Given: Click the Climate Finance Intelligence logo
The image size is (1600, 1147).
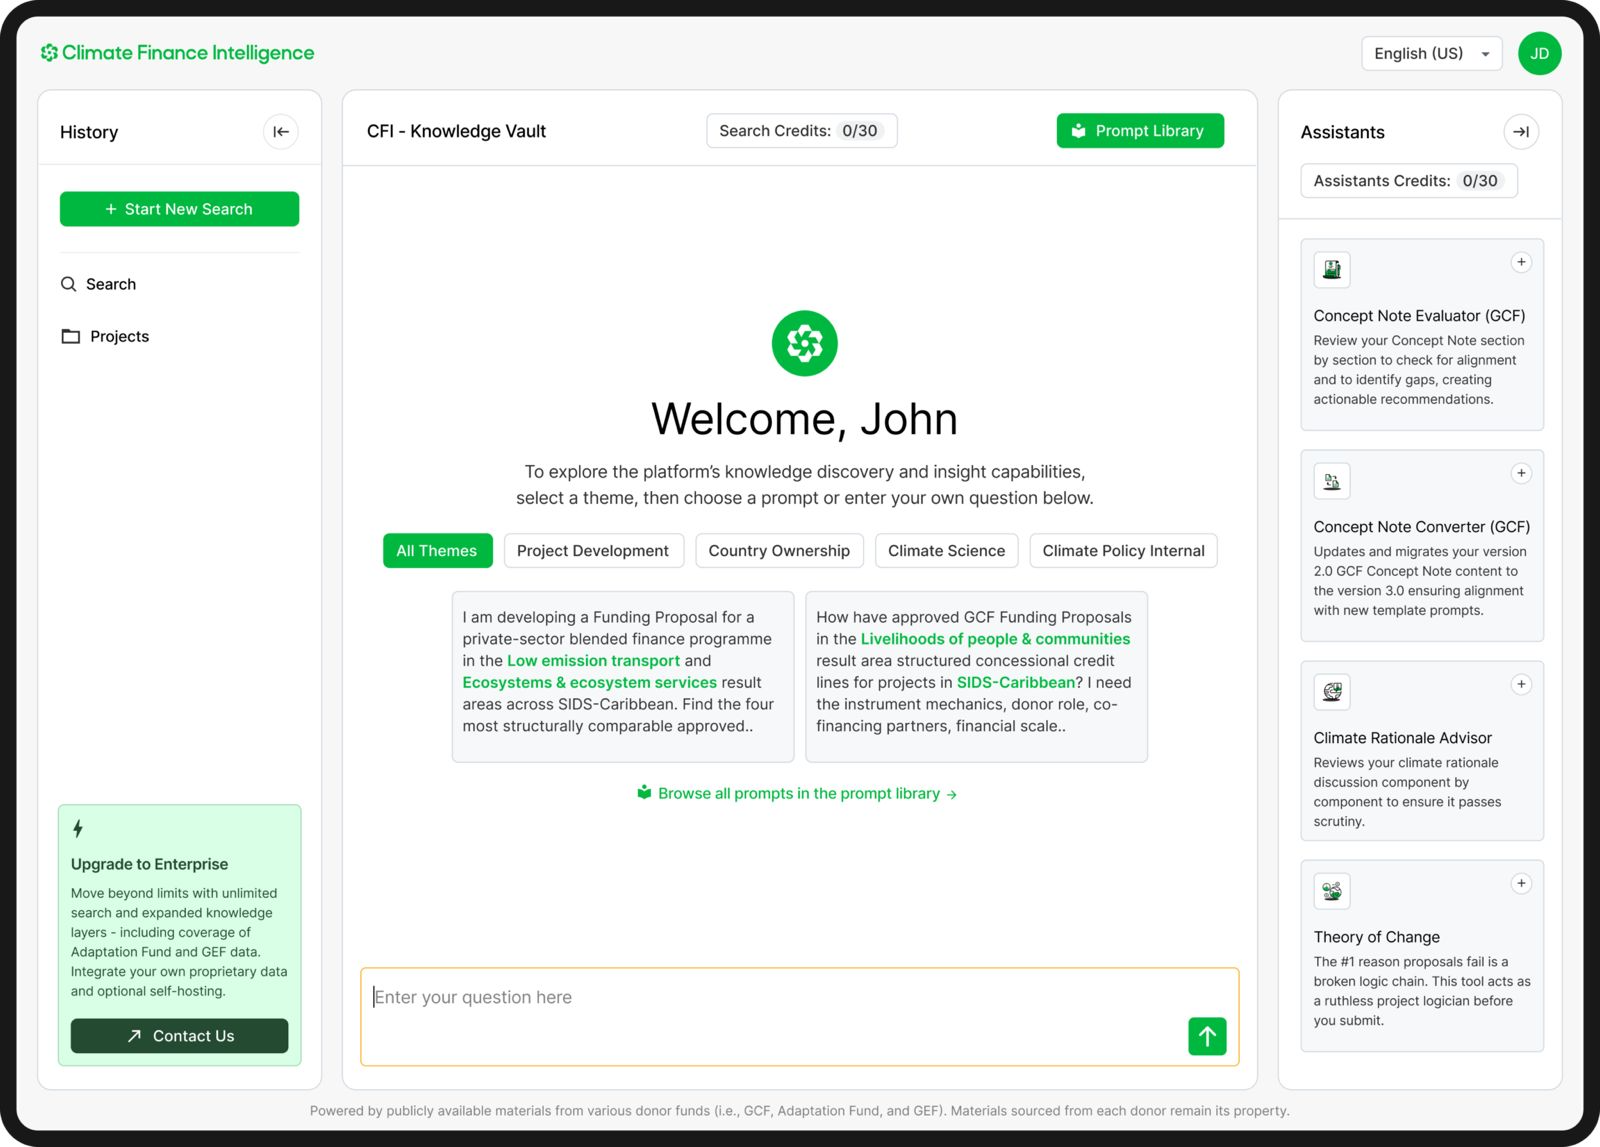Looking at the screenshot, I should (177, 53).
